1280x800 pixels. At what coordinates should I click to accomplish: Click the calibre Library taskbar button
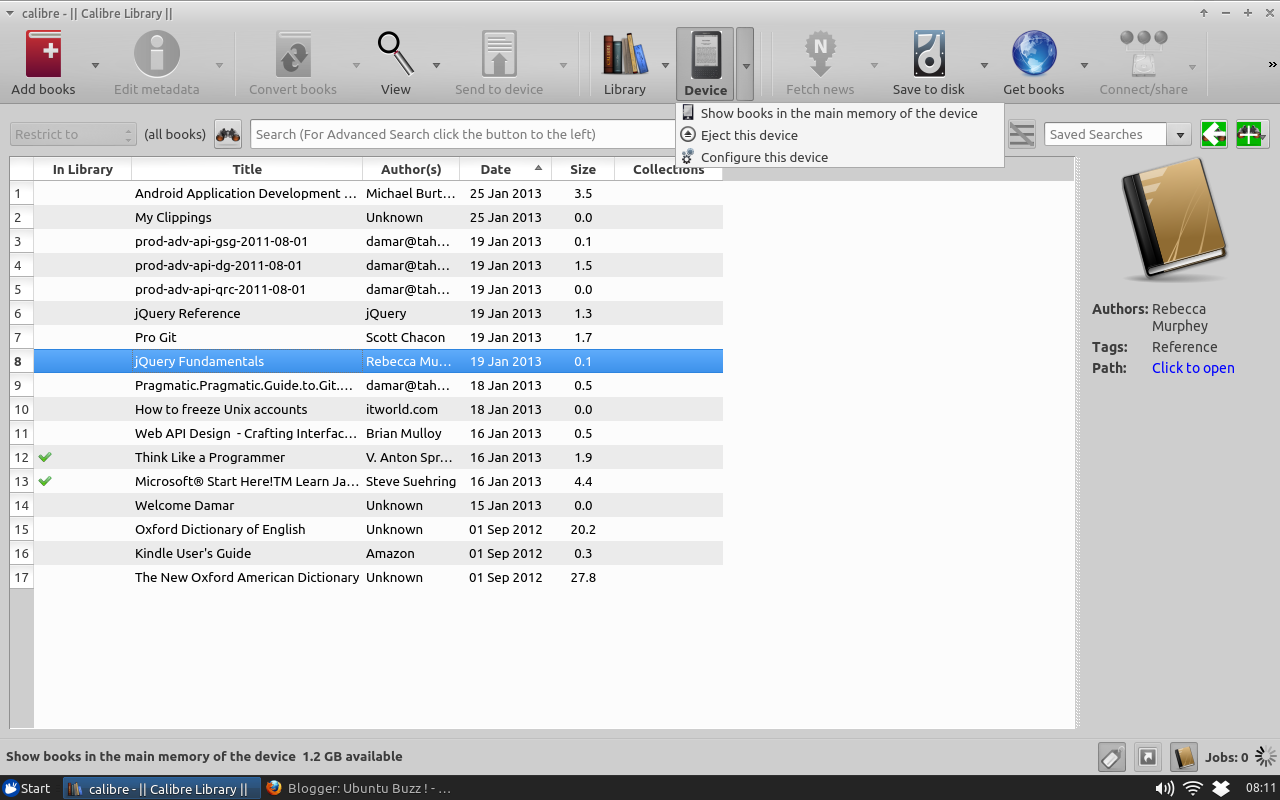pos(162,788)
